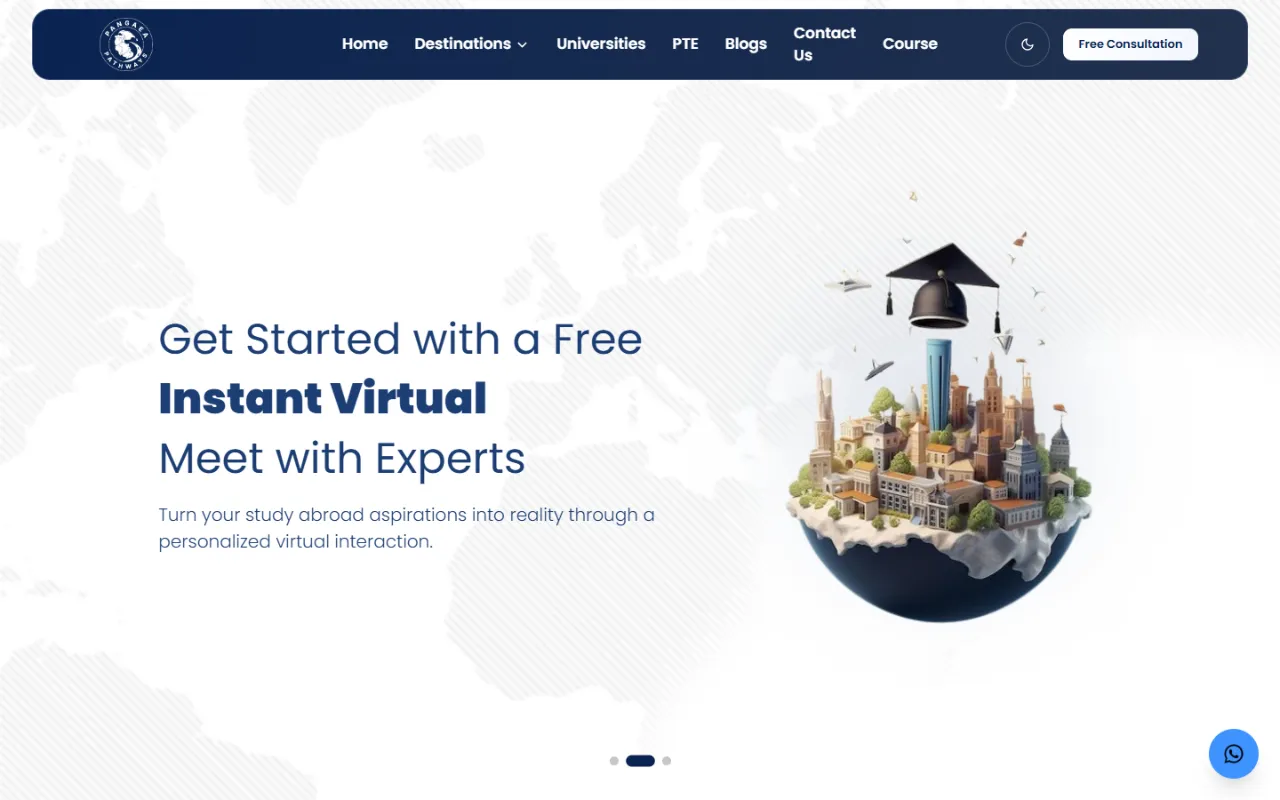Select the active middle carousel indicator
The image size is (1280, 800).
click(x=640, y=761)
